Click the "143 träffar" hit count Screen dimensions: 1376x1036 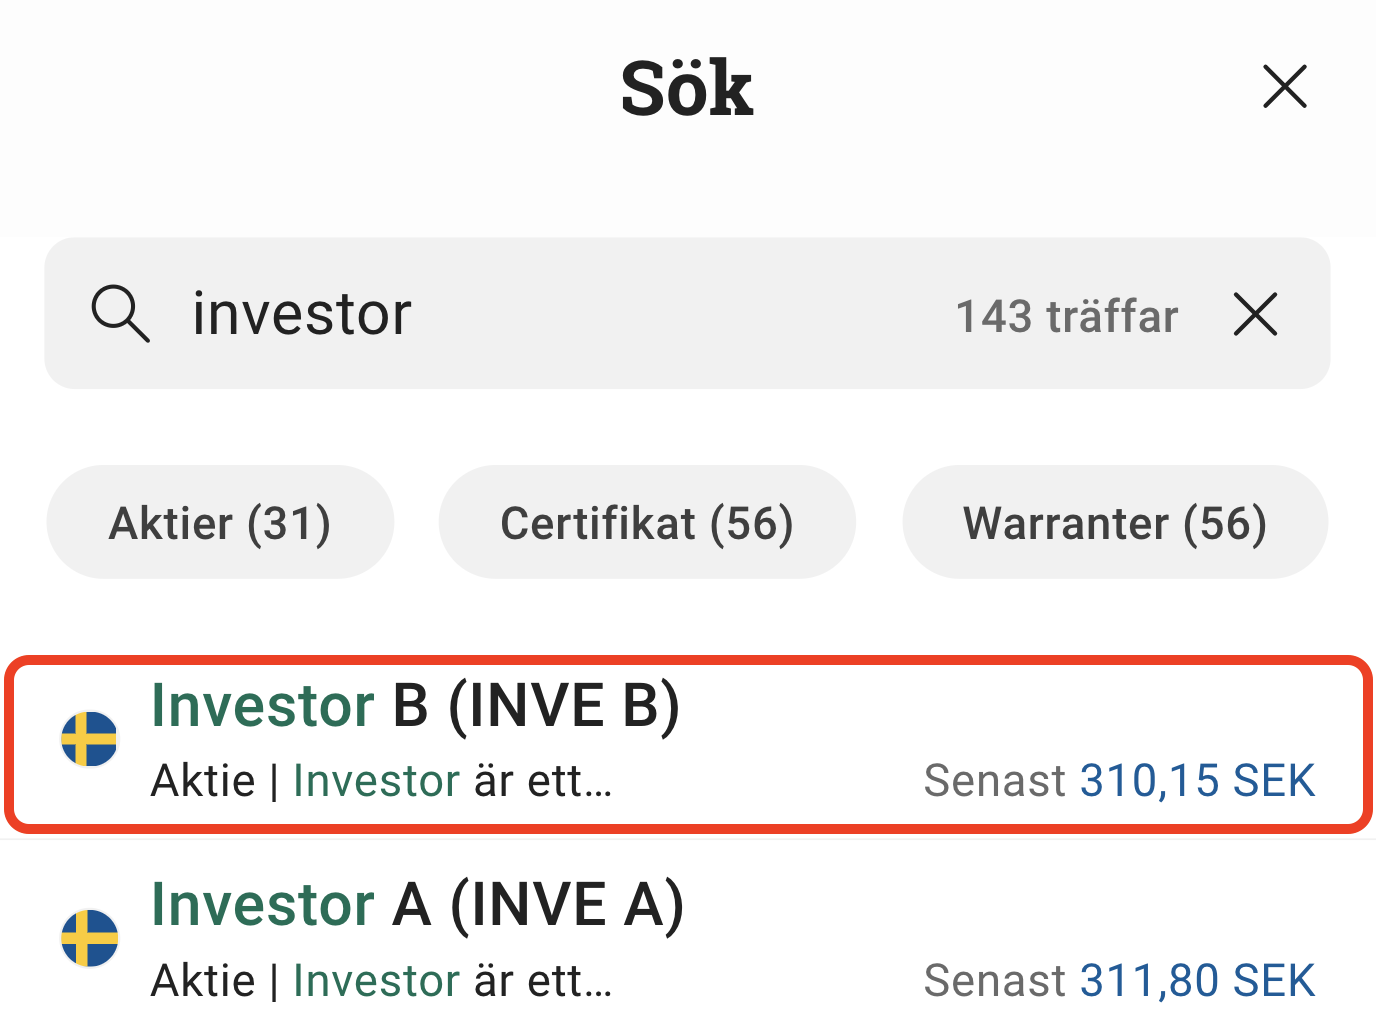pyautogui.click(x=1067, y=316)
